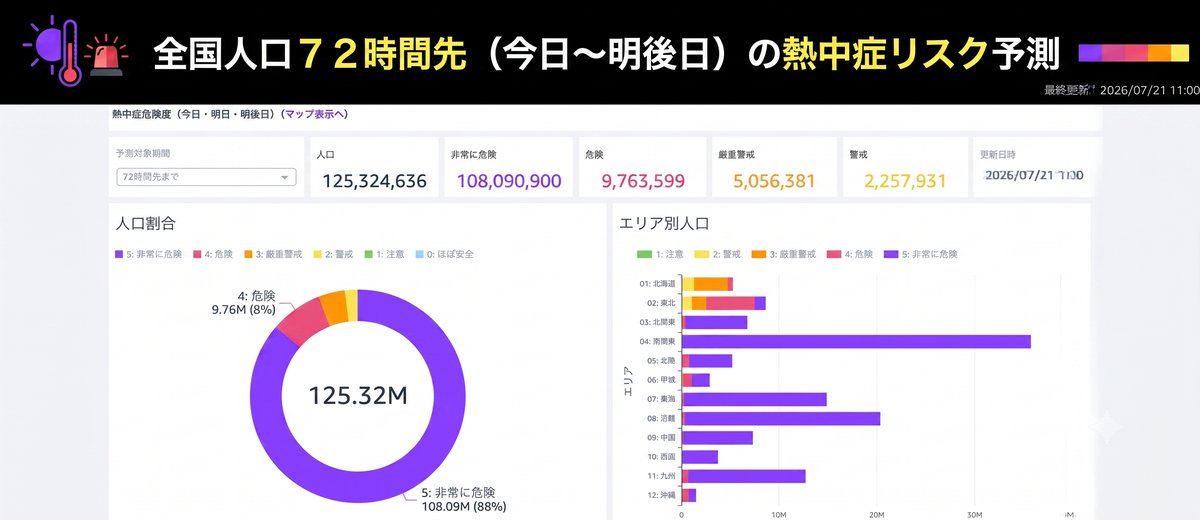Click the long purple bar for 04: 南関東

(856, 341)
